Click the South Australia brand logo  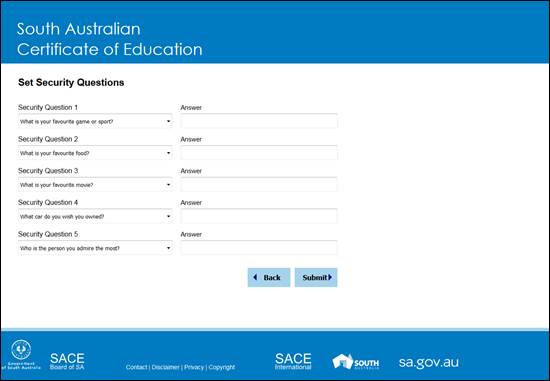[355, 362]
